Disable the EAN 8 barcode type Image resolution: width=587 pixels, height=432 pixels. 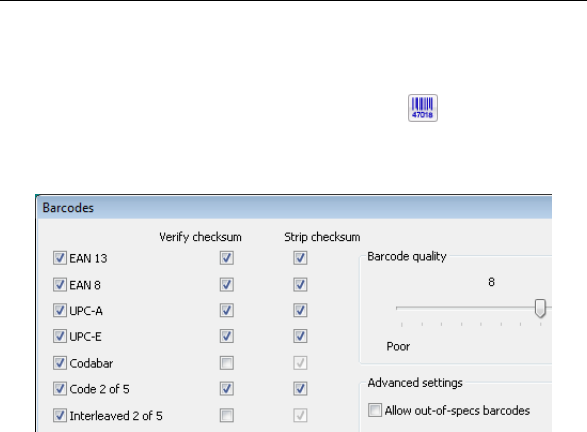[60, 285]
